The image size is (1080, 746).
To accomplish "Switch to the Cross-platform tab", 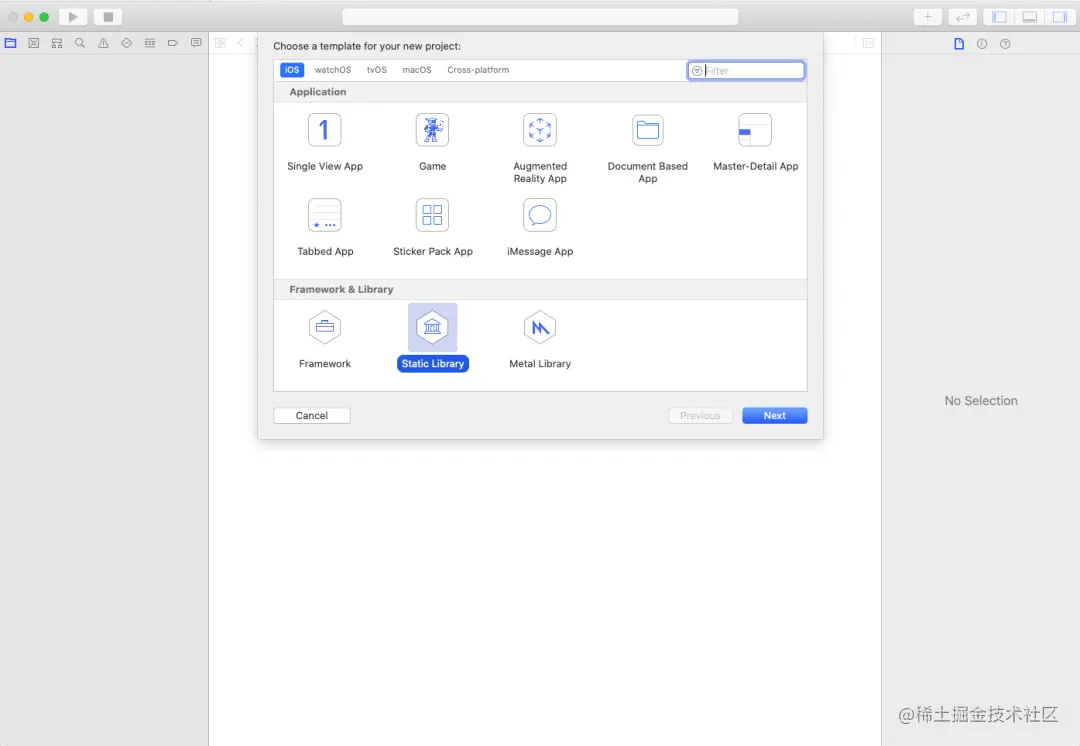I will pos(478,70).
